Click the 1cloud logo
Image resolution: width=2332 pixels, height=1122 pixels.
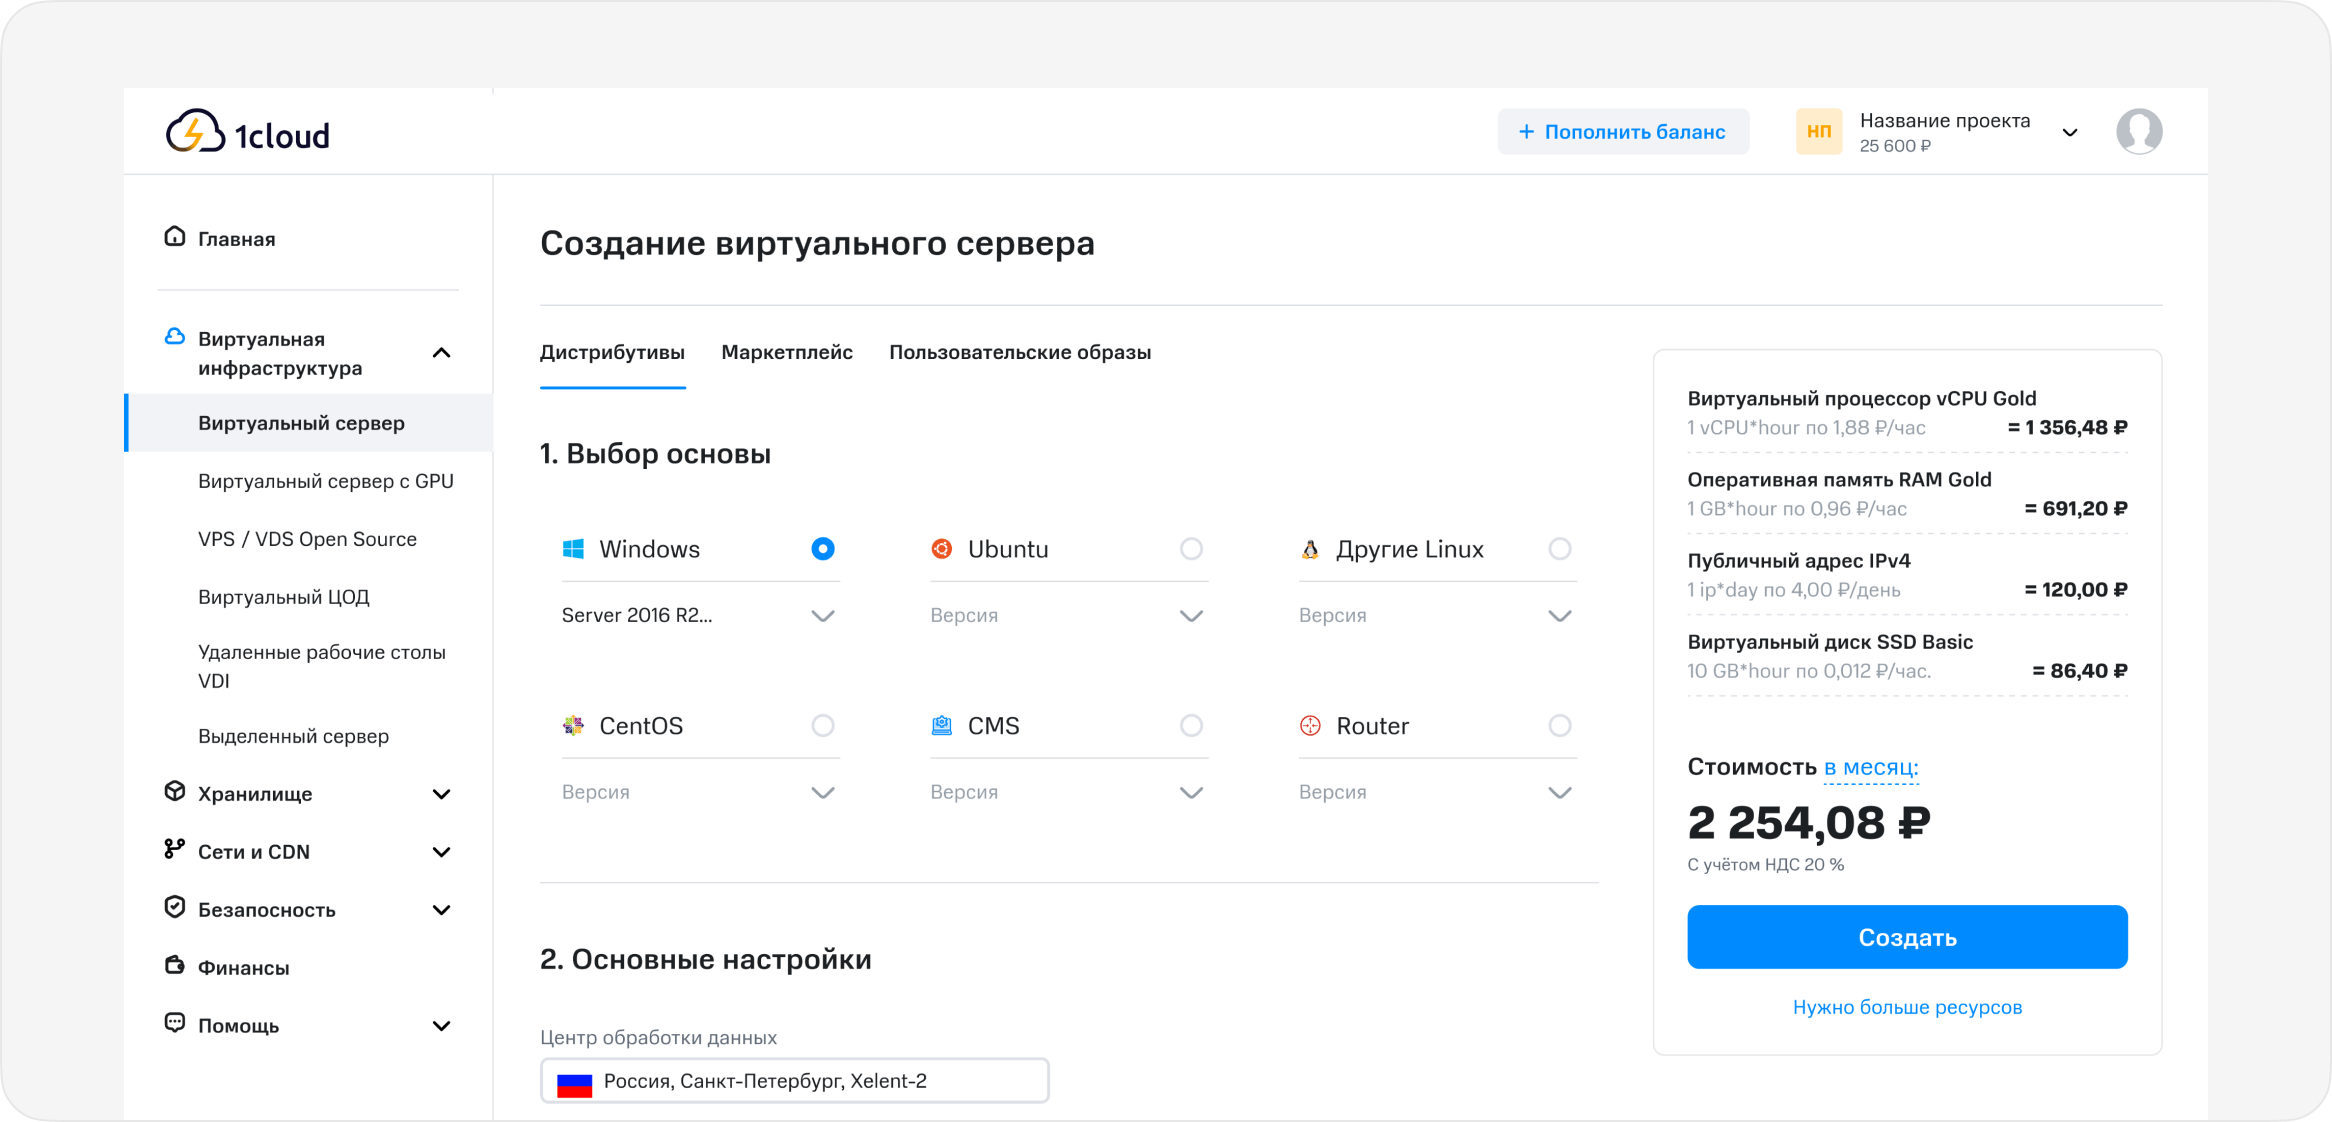[247, 132]
